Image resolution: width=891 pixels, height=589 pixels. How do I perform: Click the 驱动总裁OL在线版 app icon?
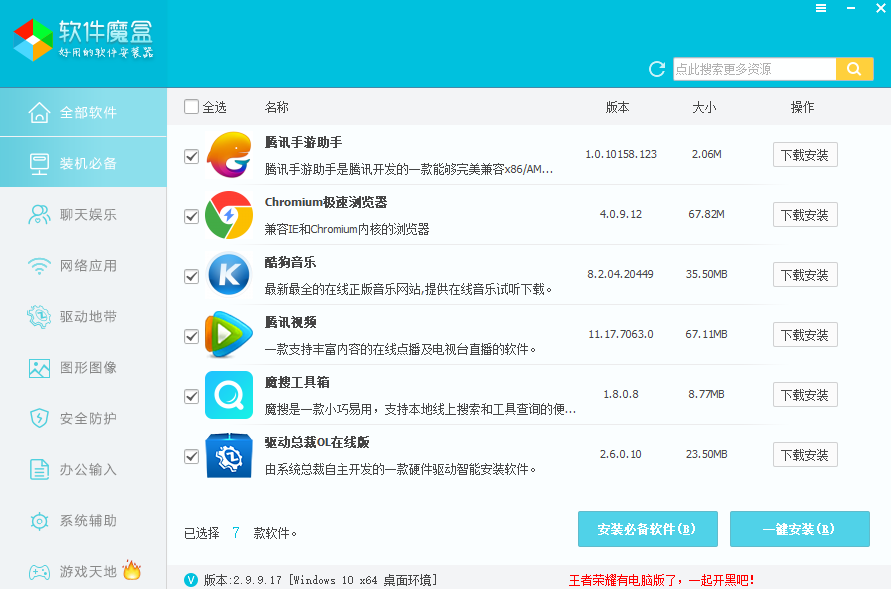pyautogui.click(x=228, y=455)
